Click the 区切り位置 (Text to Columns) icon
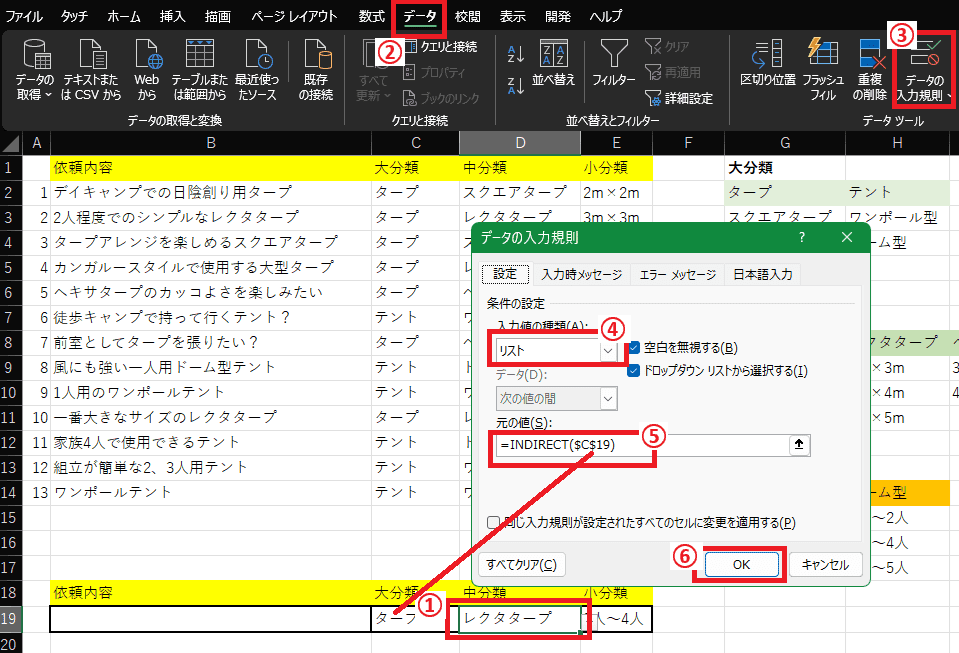Image resolution: width=959 pixels, height=653 pixels. click(767, 56)
